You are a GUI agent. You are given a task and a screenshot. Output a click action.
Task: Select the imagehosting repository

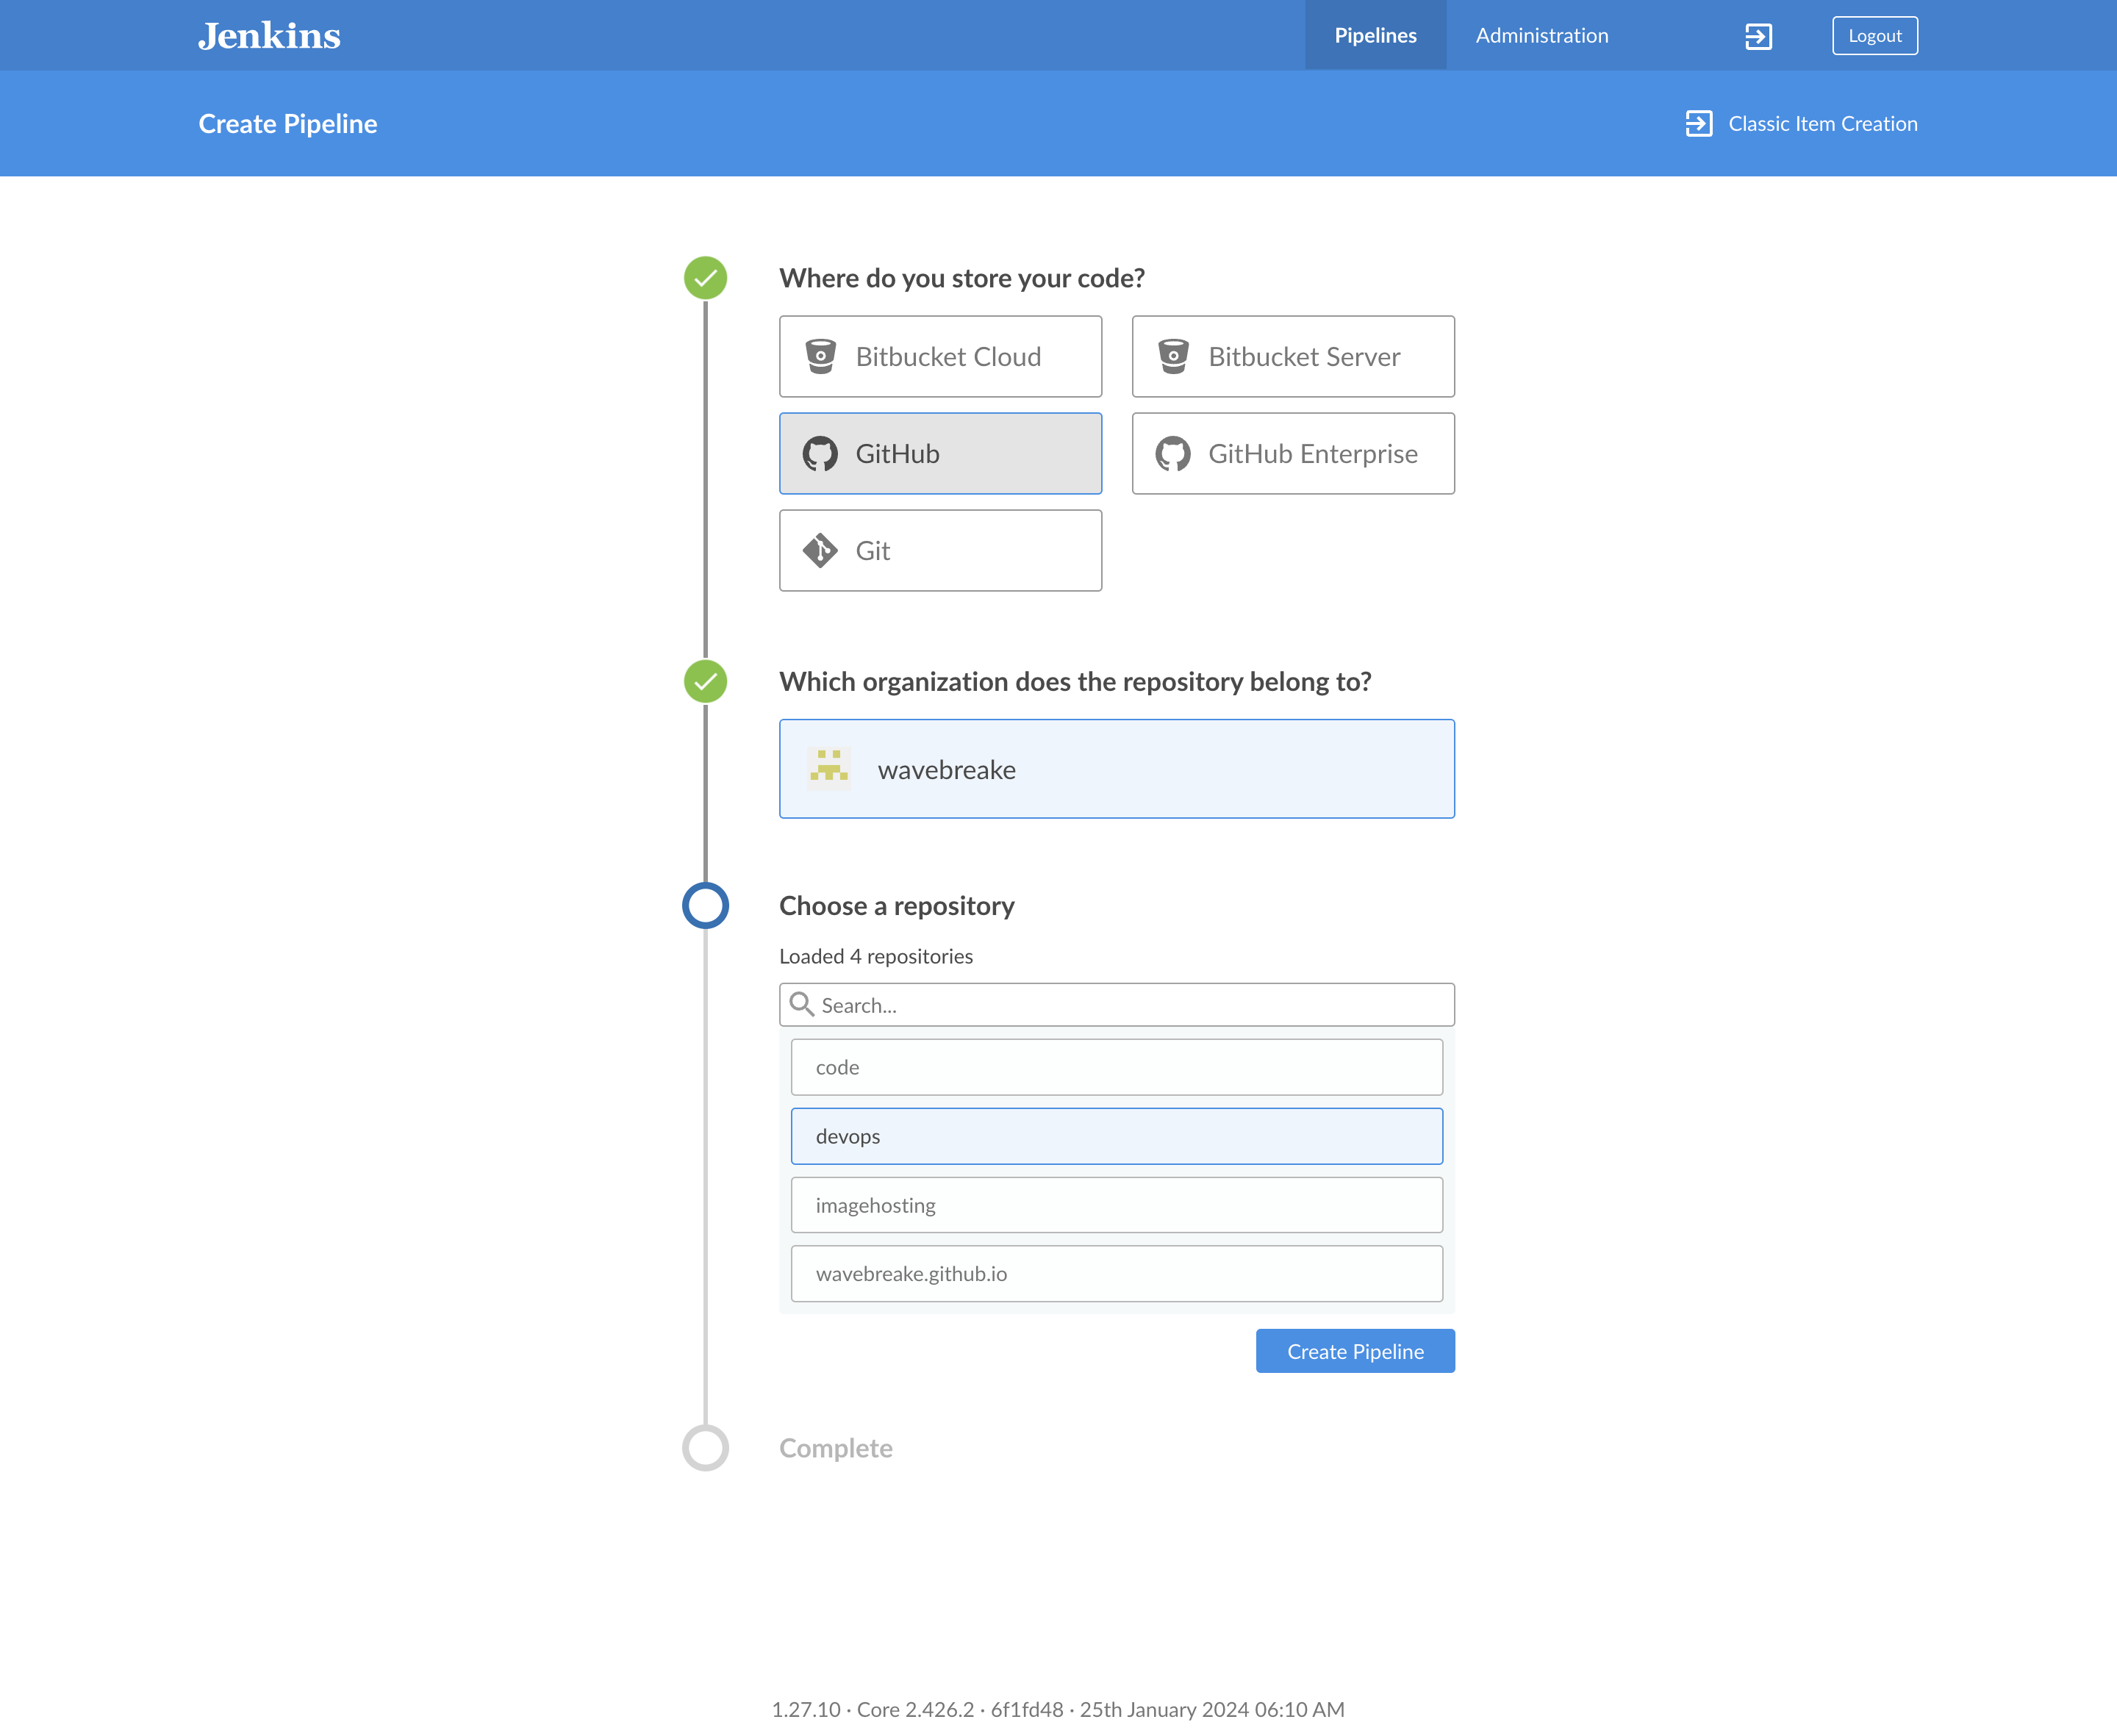[1116, 1205]
